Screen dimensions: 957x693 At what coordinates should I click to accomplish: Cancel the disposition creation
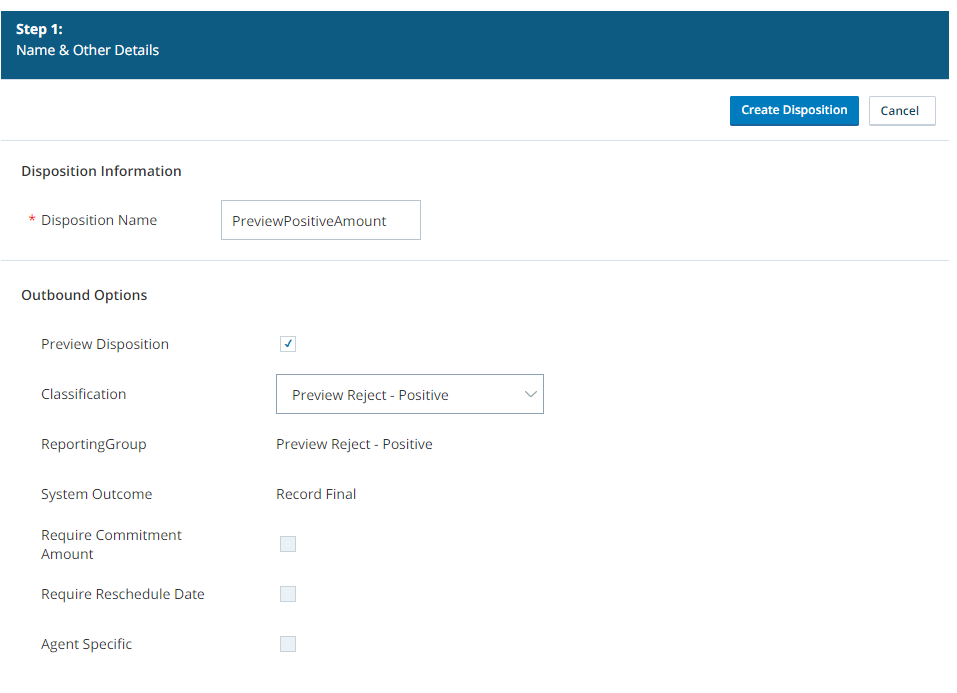click(x=901, y=111)
